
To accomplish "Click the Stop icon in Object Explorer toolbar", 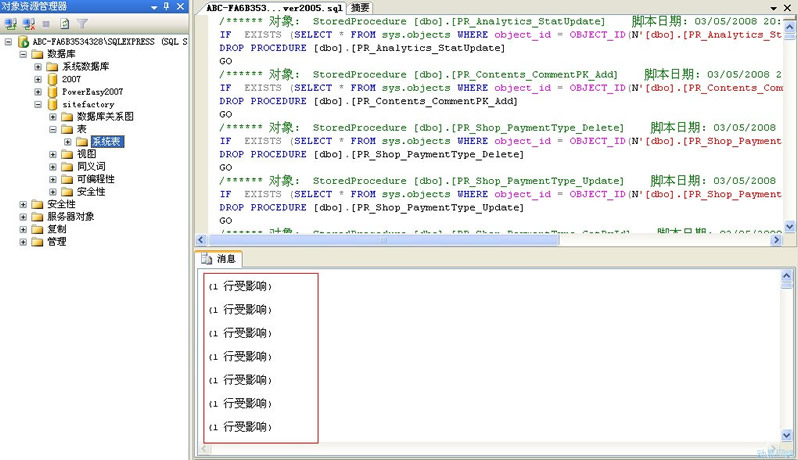I will 46,23.
